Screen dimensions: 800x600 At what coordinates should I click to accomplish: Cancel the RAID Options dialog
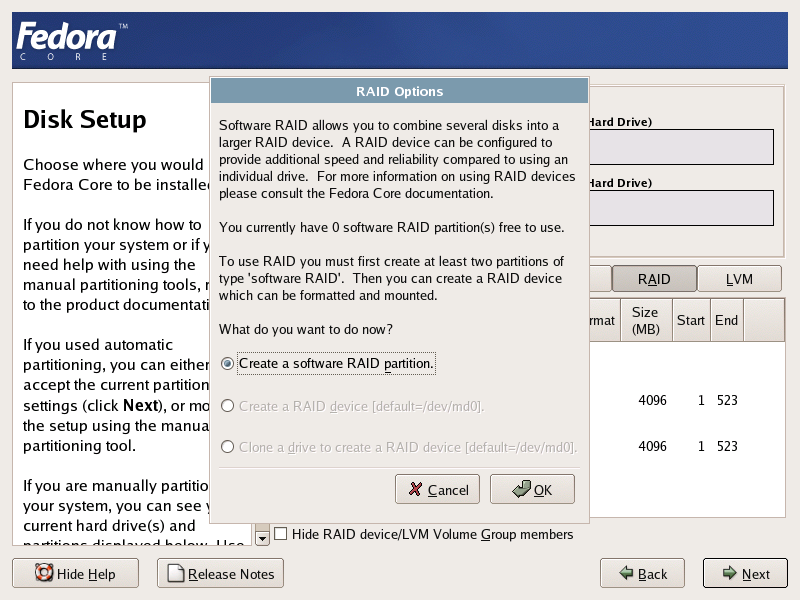[x=437, y=489]
